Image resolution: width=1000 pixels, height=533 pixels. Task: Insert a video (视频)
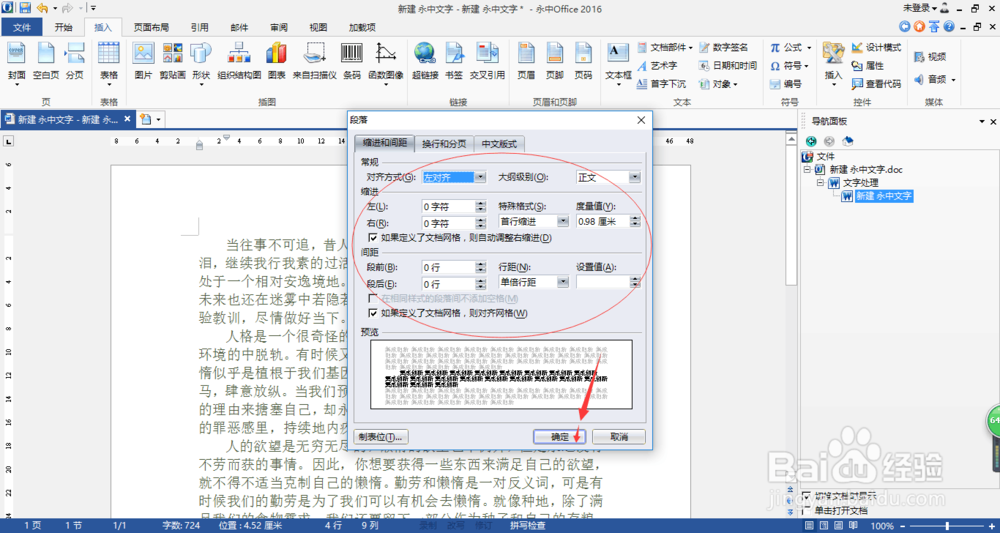click(930, 57)
